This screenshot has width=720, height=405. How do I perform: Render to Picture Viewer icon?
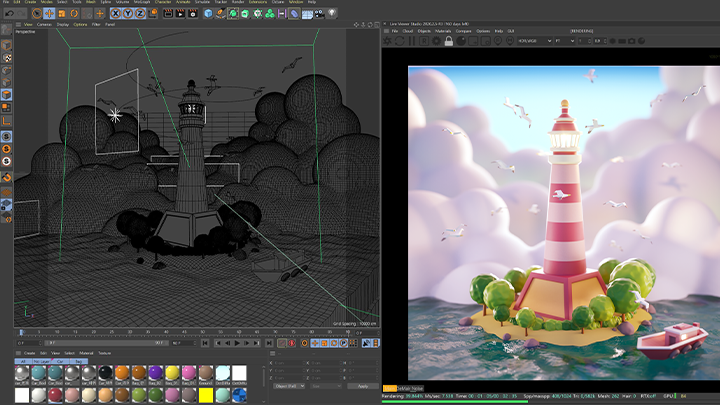click(180, 14)
